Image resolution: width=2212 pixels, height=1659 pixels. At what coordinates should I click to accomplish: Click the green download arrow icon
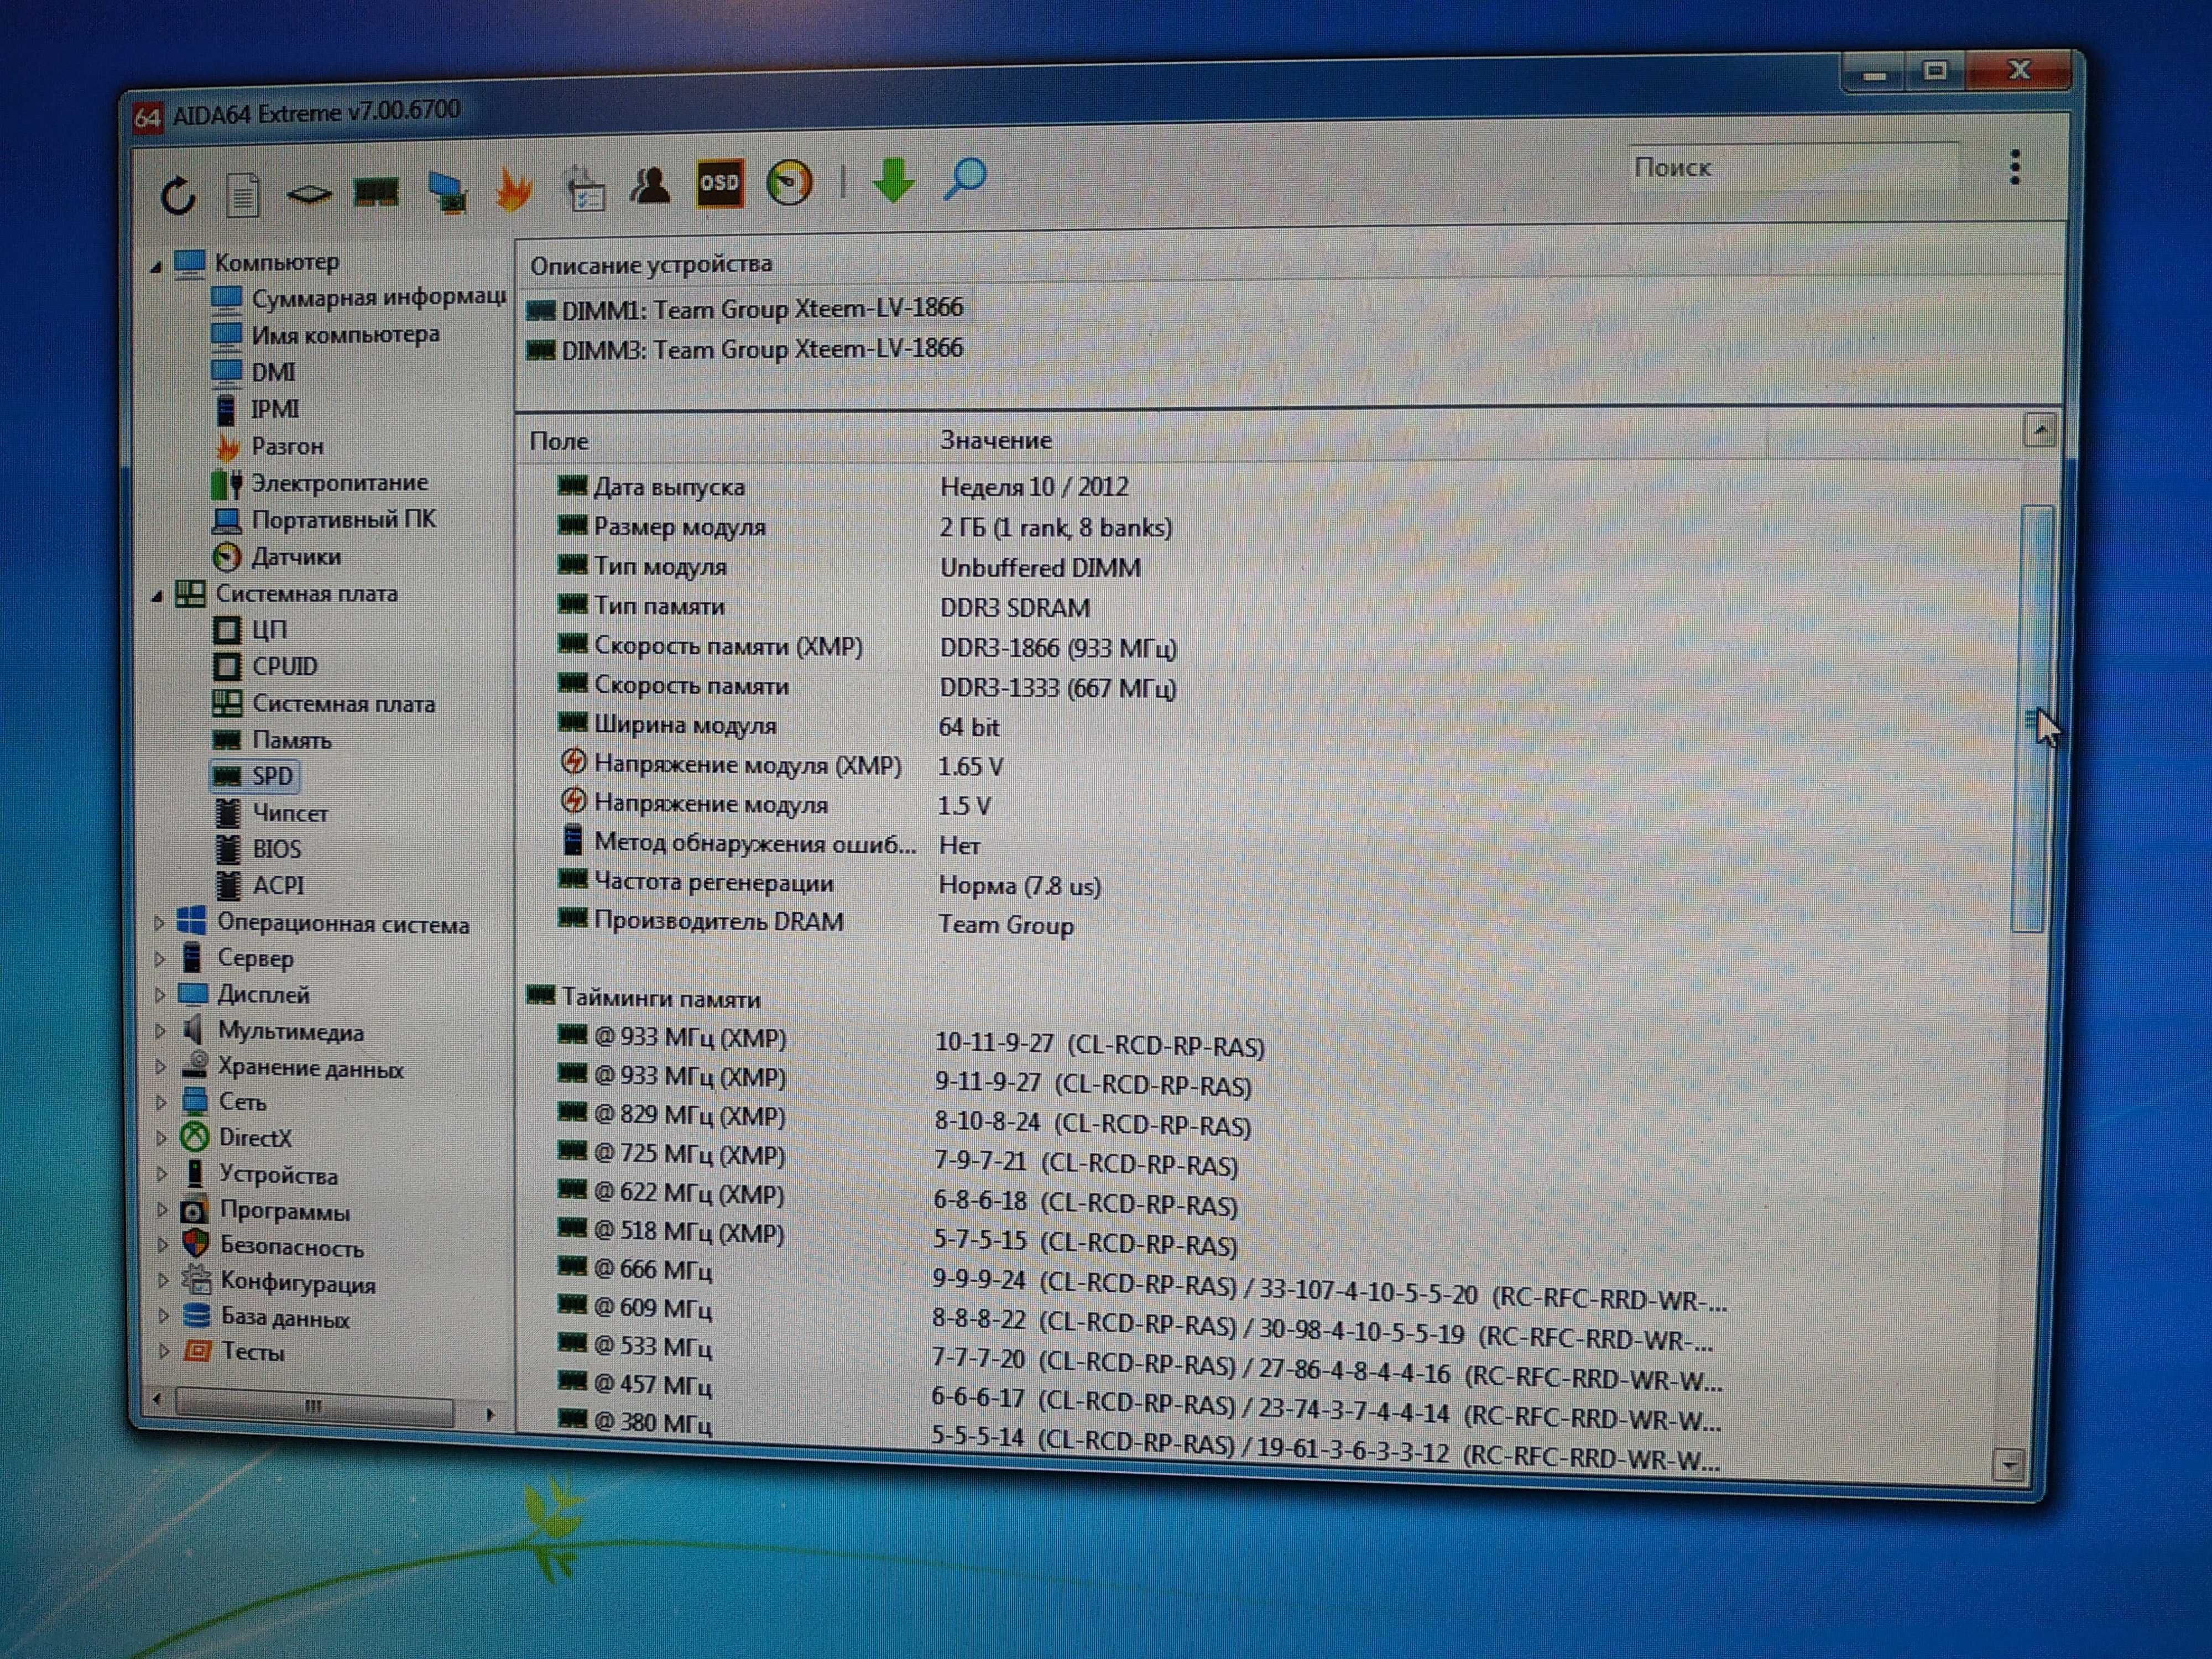click(x=893, y=181)
